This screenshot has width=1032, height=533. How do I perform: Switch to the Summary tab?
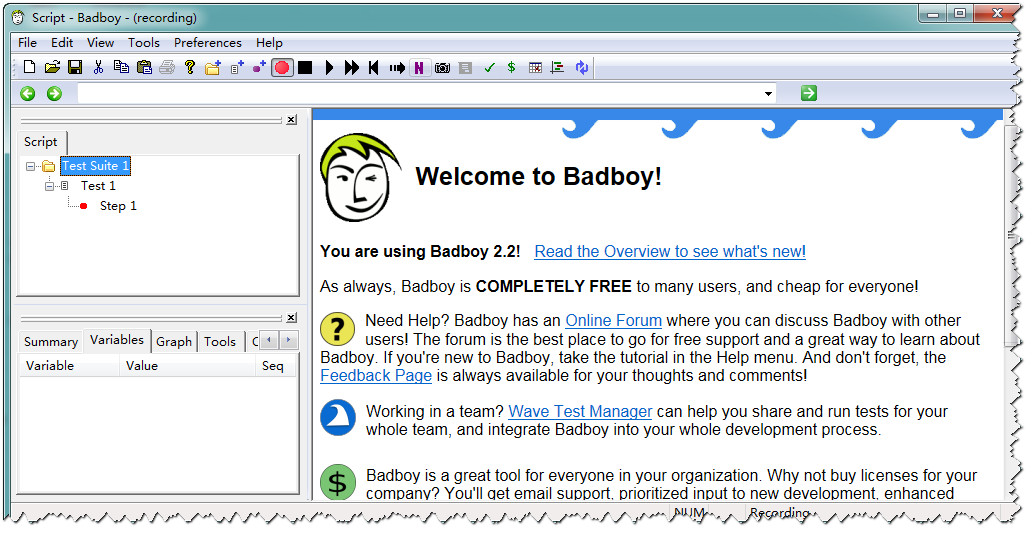51,342
